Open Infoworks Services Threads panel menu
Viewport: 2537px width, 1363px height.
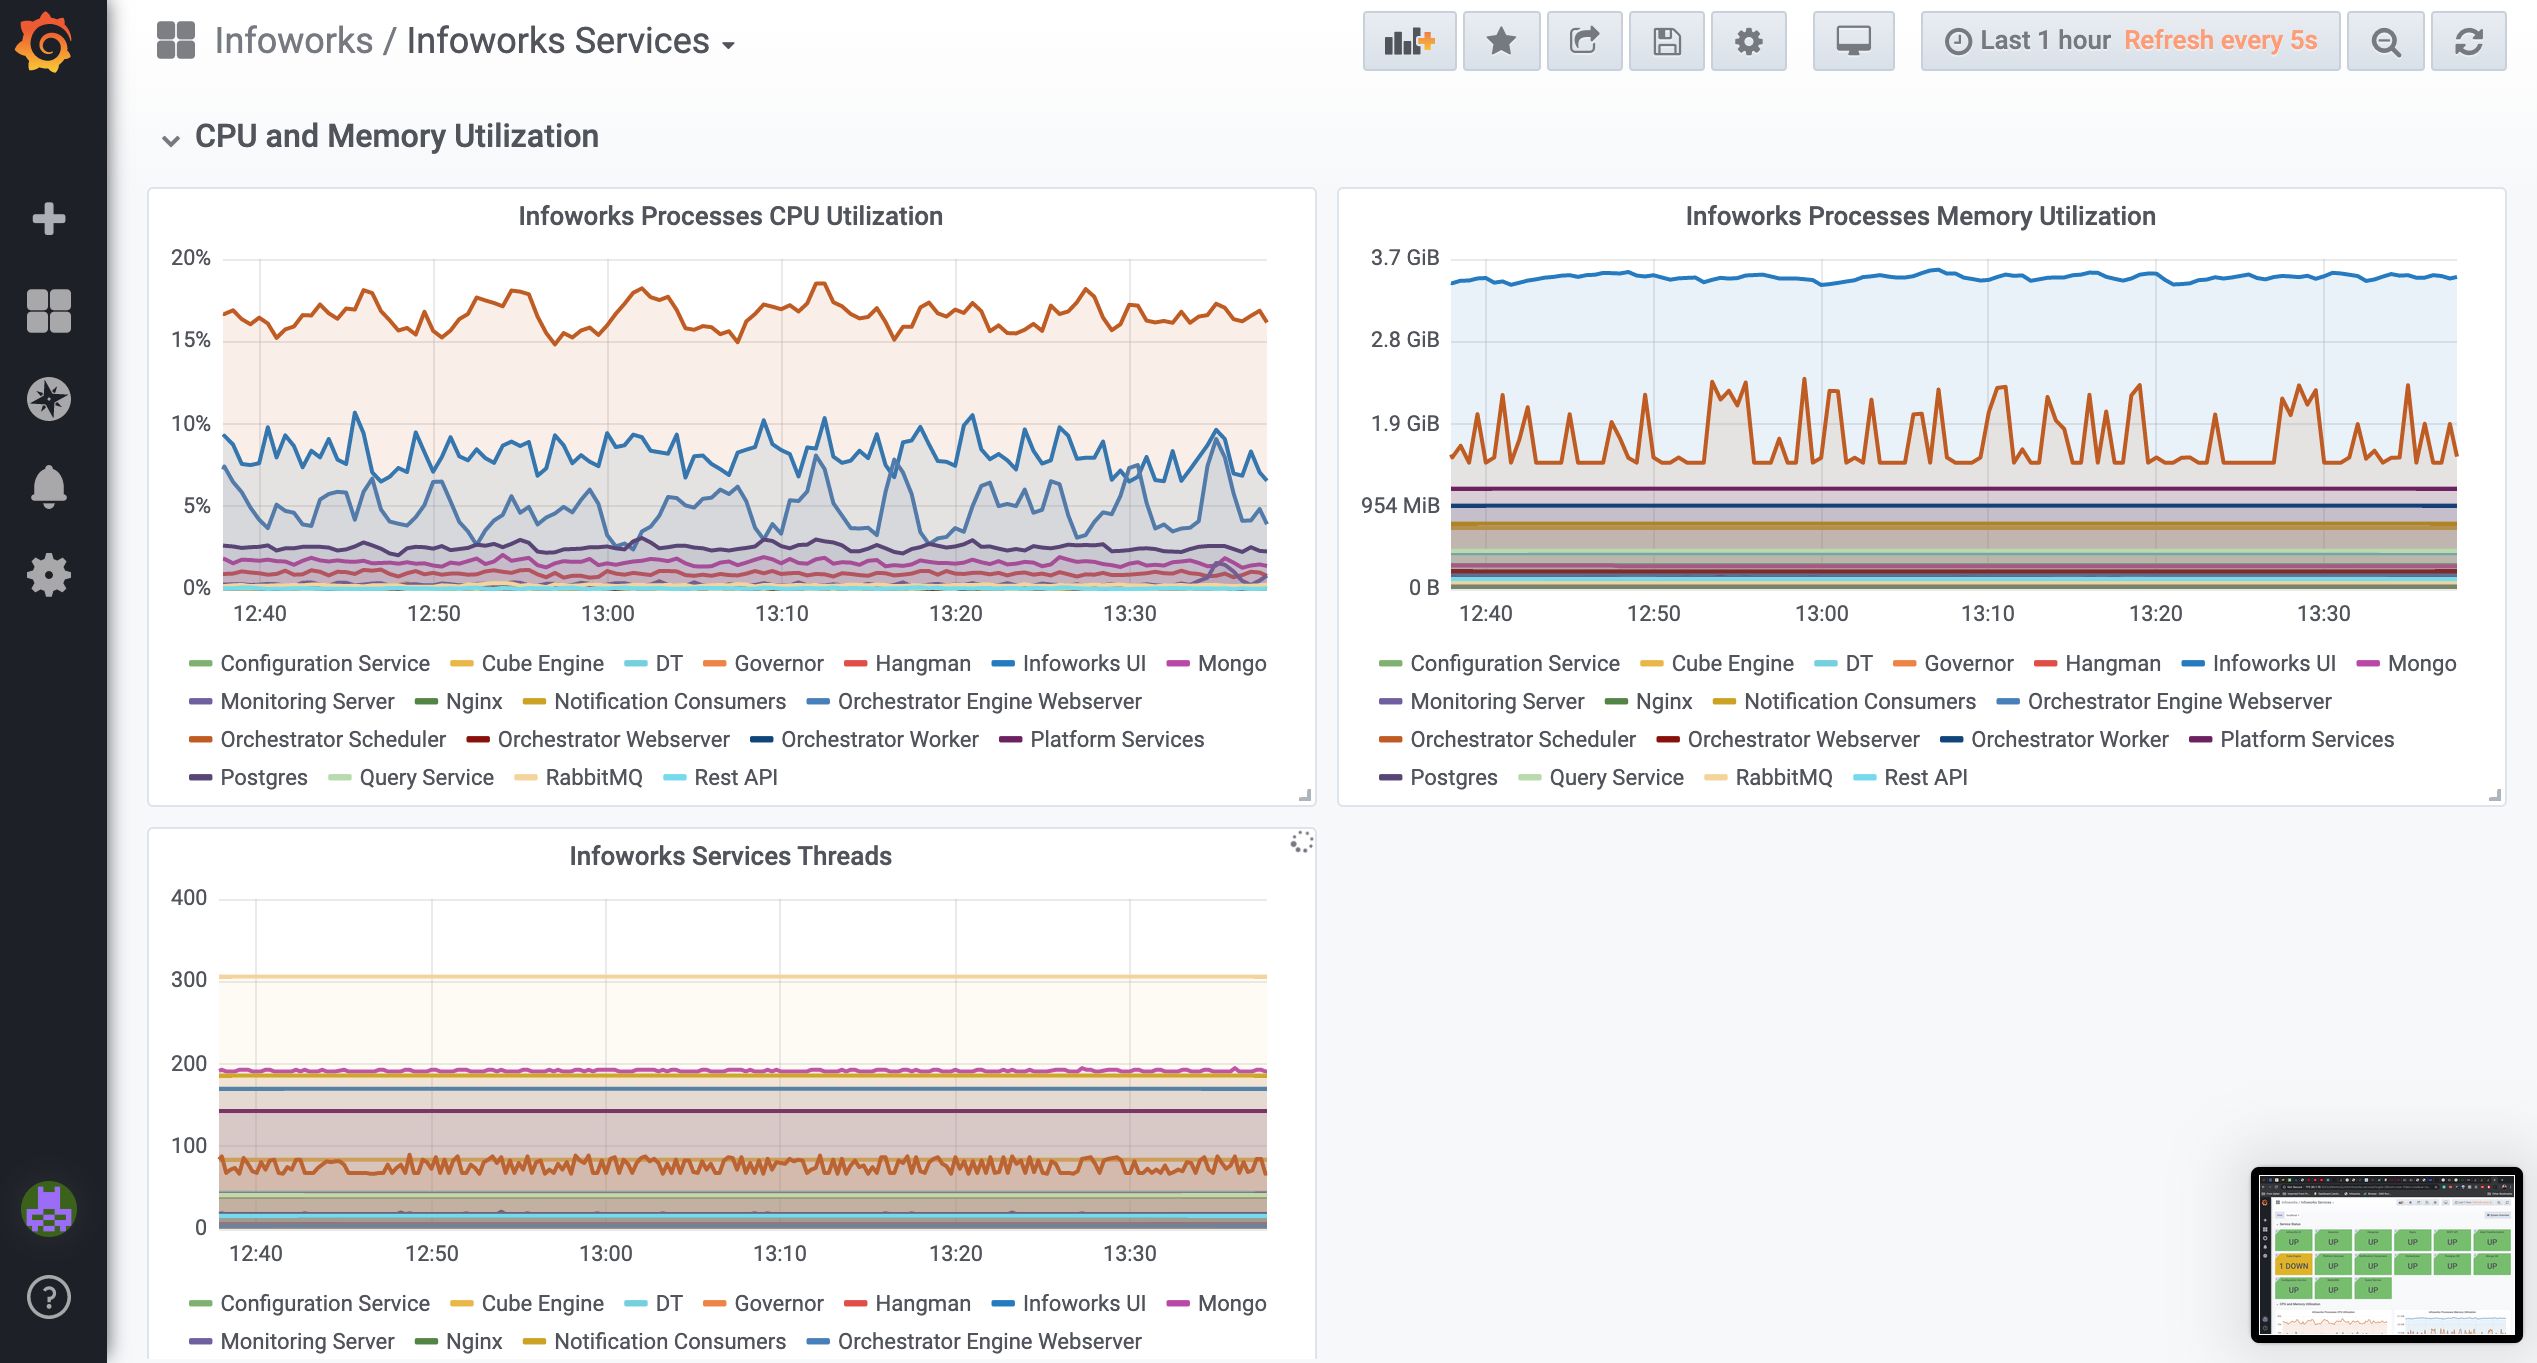(730, 856)
